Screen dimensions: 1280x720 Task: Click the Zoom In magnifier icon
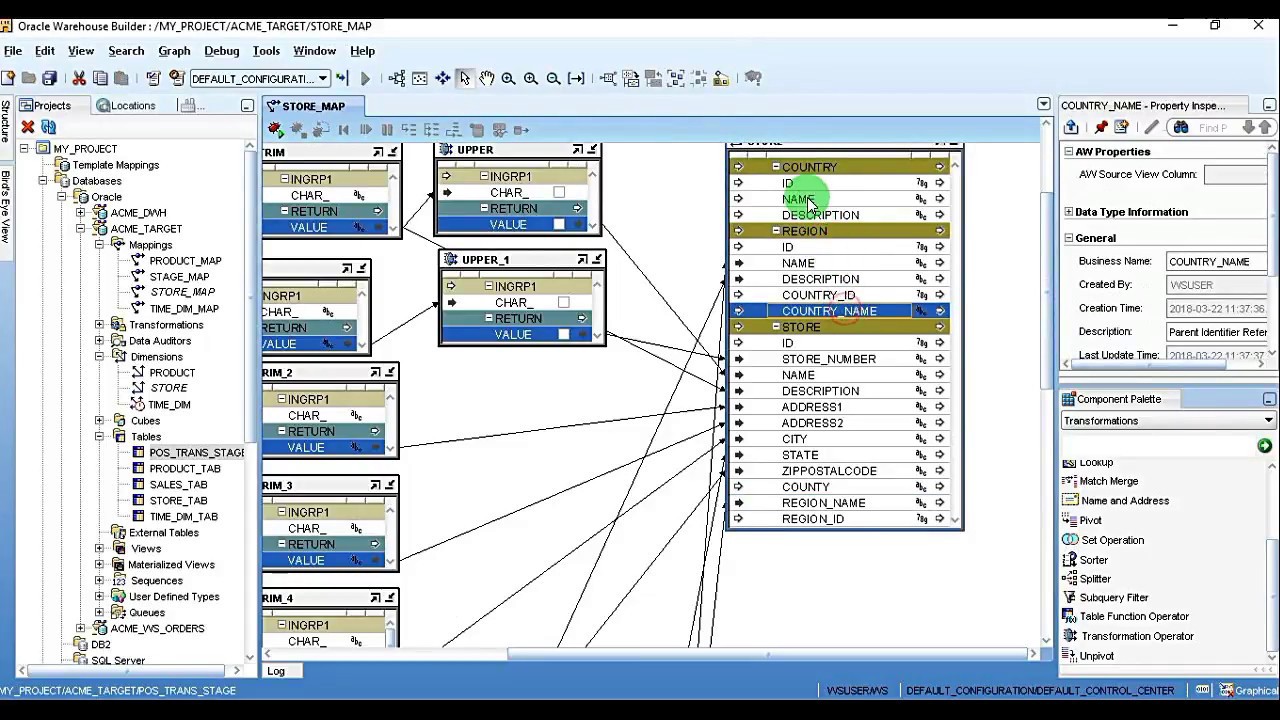(x=508, y=78)
